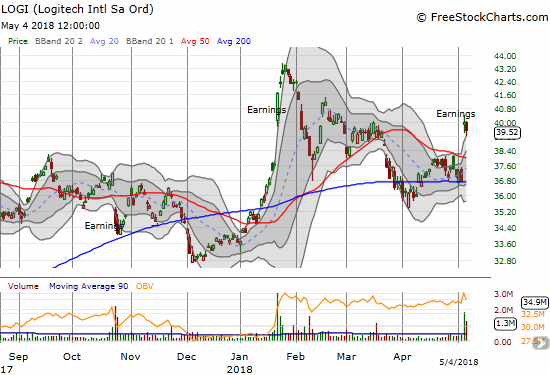The width and height of the screenshot is (550, 375).
Task: Click the Avg 50 legend label
Action: click(x=195, y=41)
